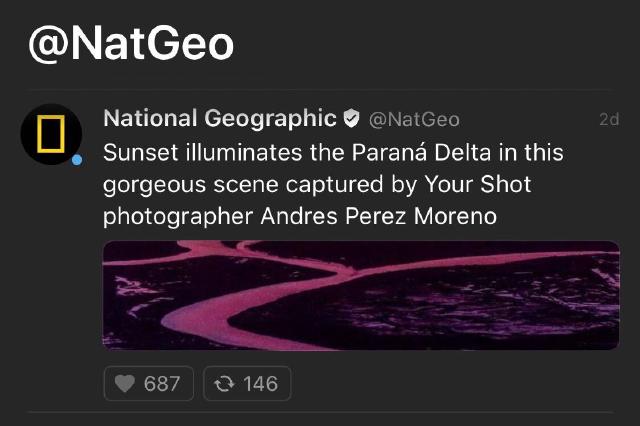Screen dimensions: 640x426
Task: Click the word gorgeous in tweet text
Action: 154,186
